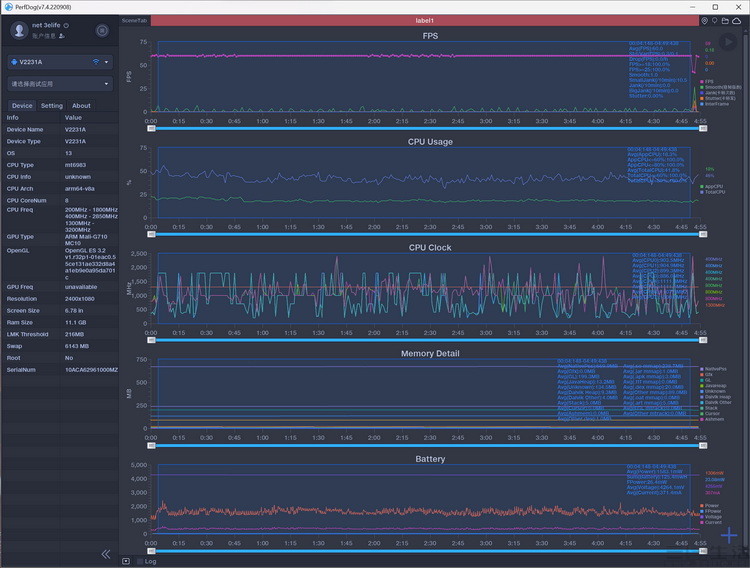
Task: Collapse sidebar with double chevron icon
Action: click(106, 554)
